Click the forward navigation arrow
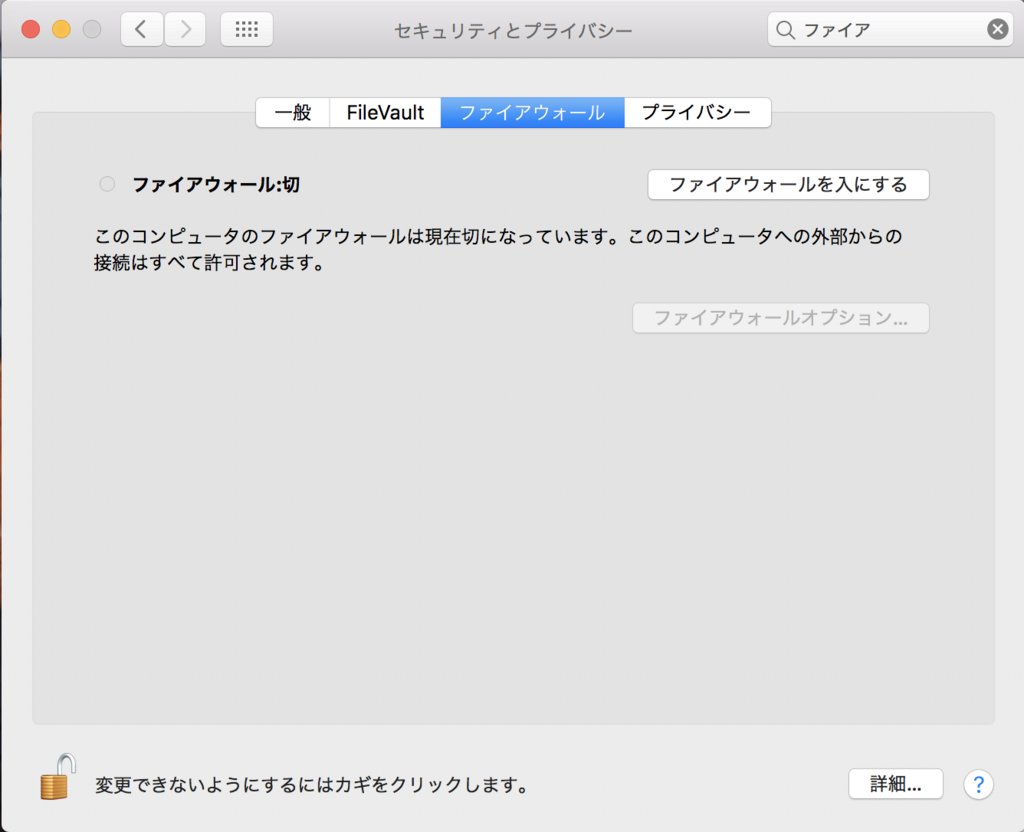The width and height of the screenshot is (1024, 832). pos(185,29)
